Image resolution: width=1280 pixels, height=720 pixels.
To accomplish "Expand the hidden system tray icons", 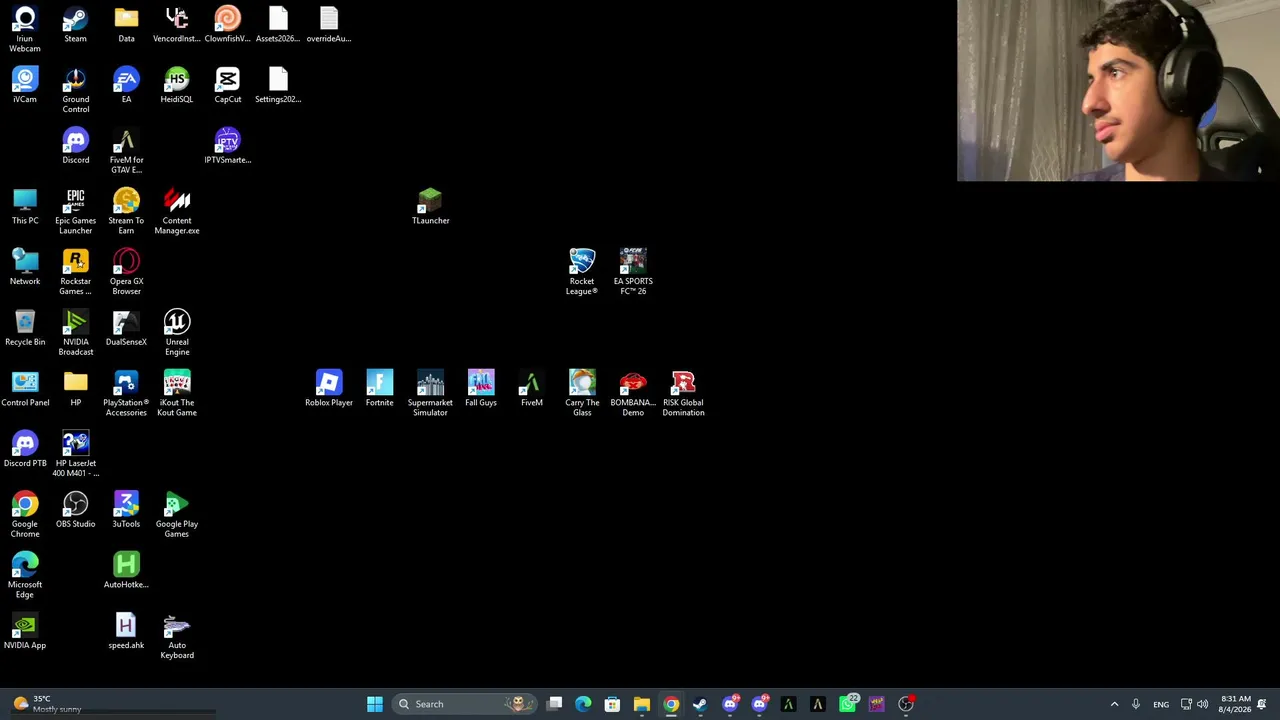I will click(1114, 704).
